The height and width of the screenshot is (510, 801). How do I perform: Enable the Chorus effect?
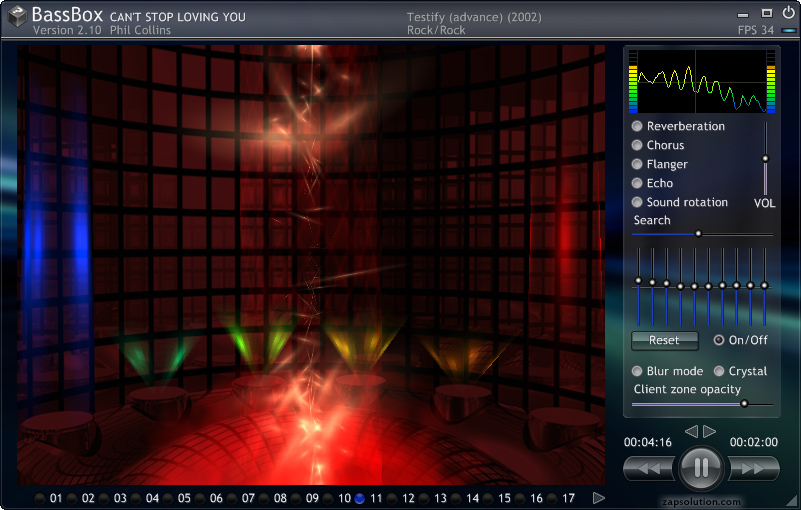coord(637,145)
